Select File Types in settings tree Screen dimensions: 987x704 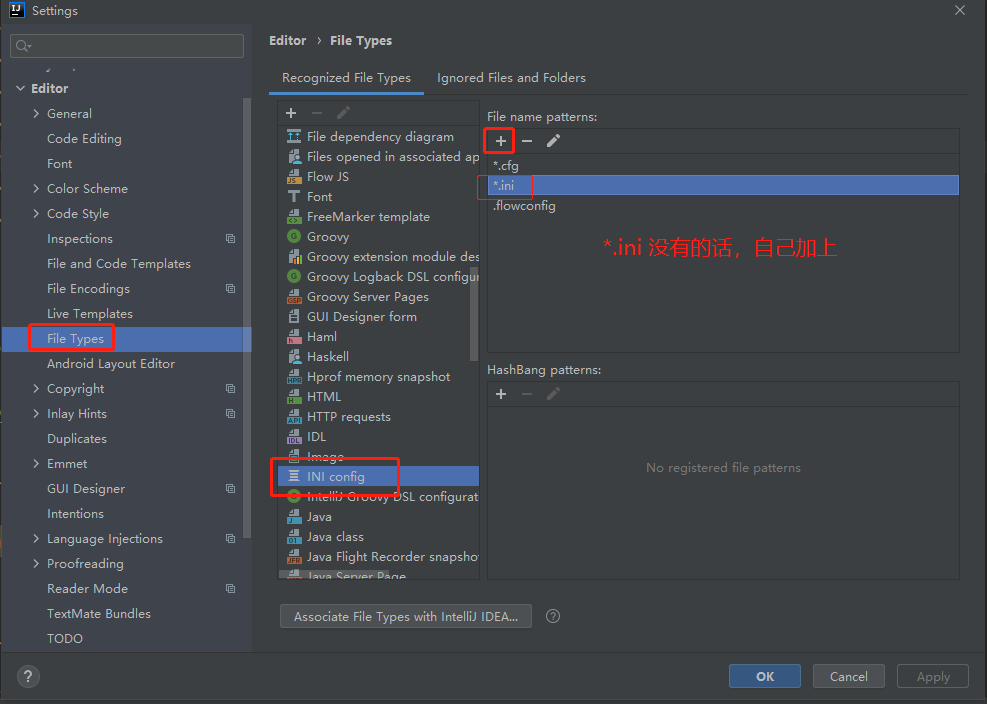click(127, 339)
